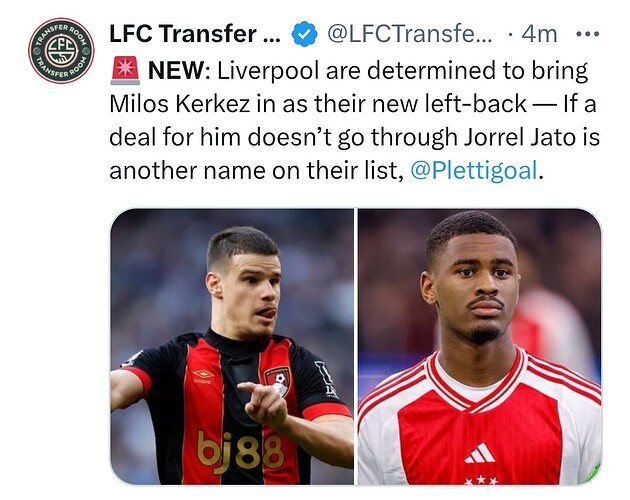Open the LFC Transfer display name

coord(195,34)
